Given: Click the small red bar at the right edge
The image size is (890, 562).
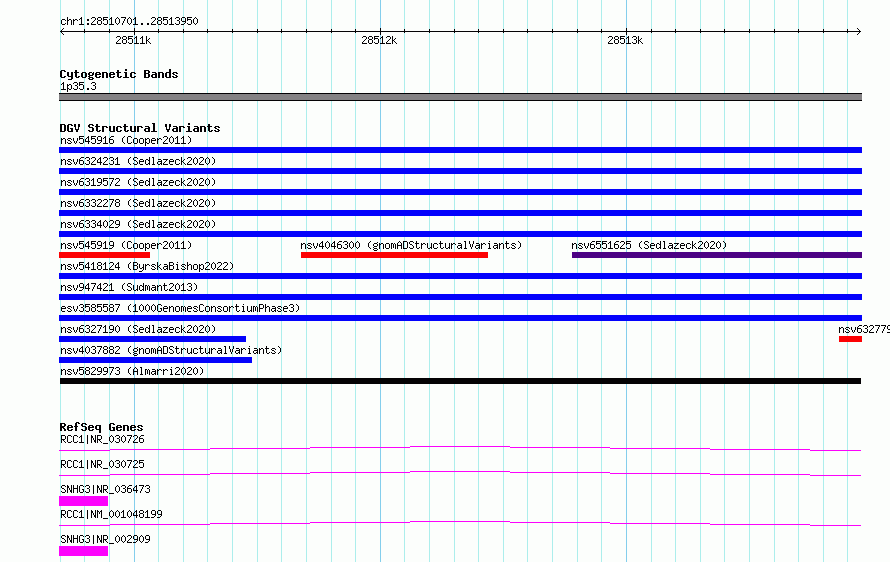Looking at the screenshot, I should point(850,339).
